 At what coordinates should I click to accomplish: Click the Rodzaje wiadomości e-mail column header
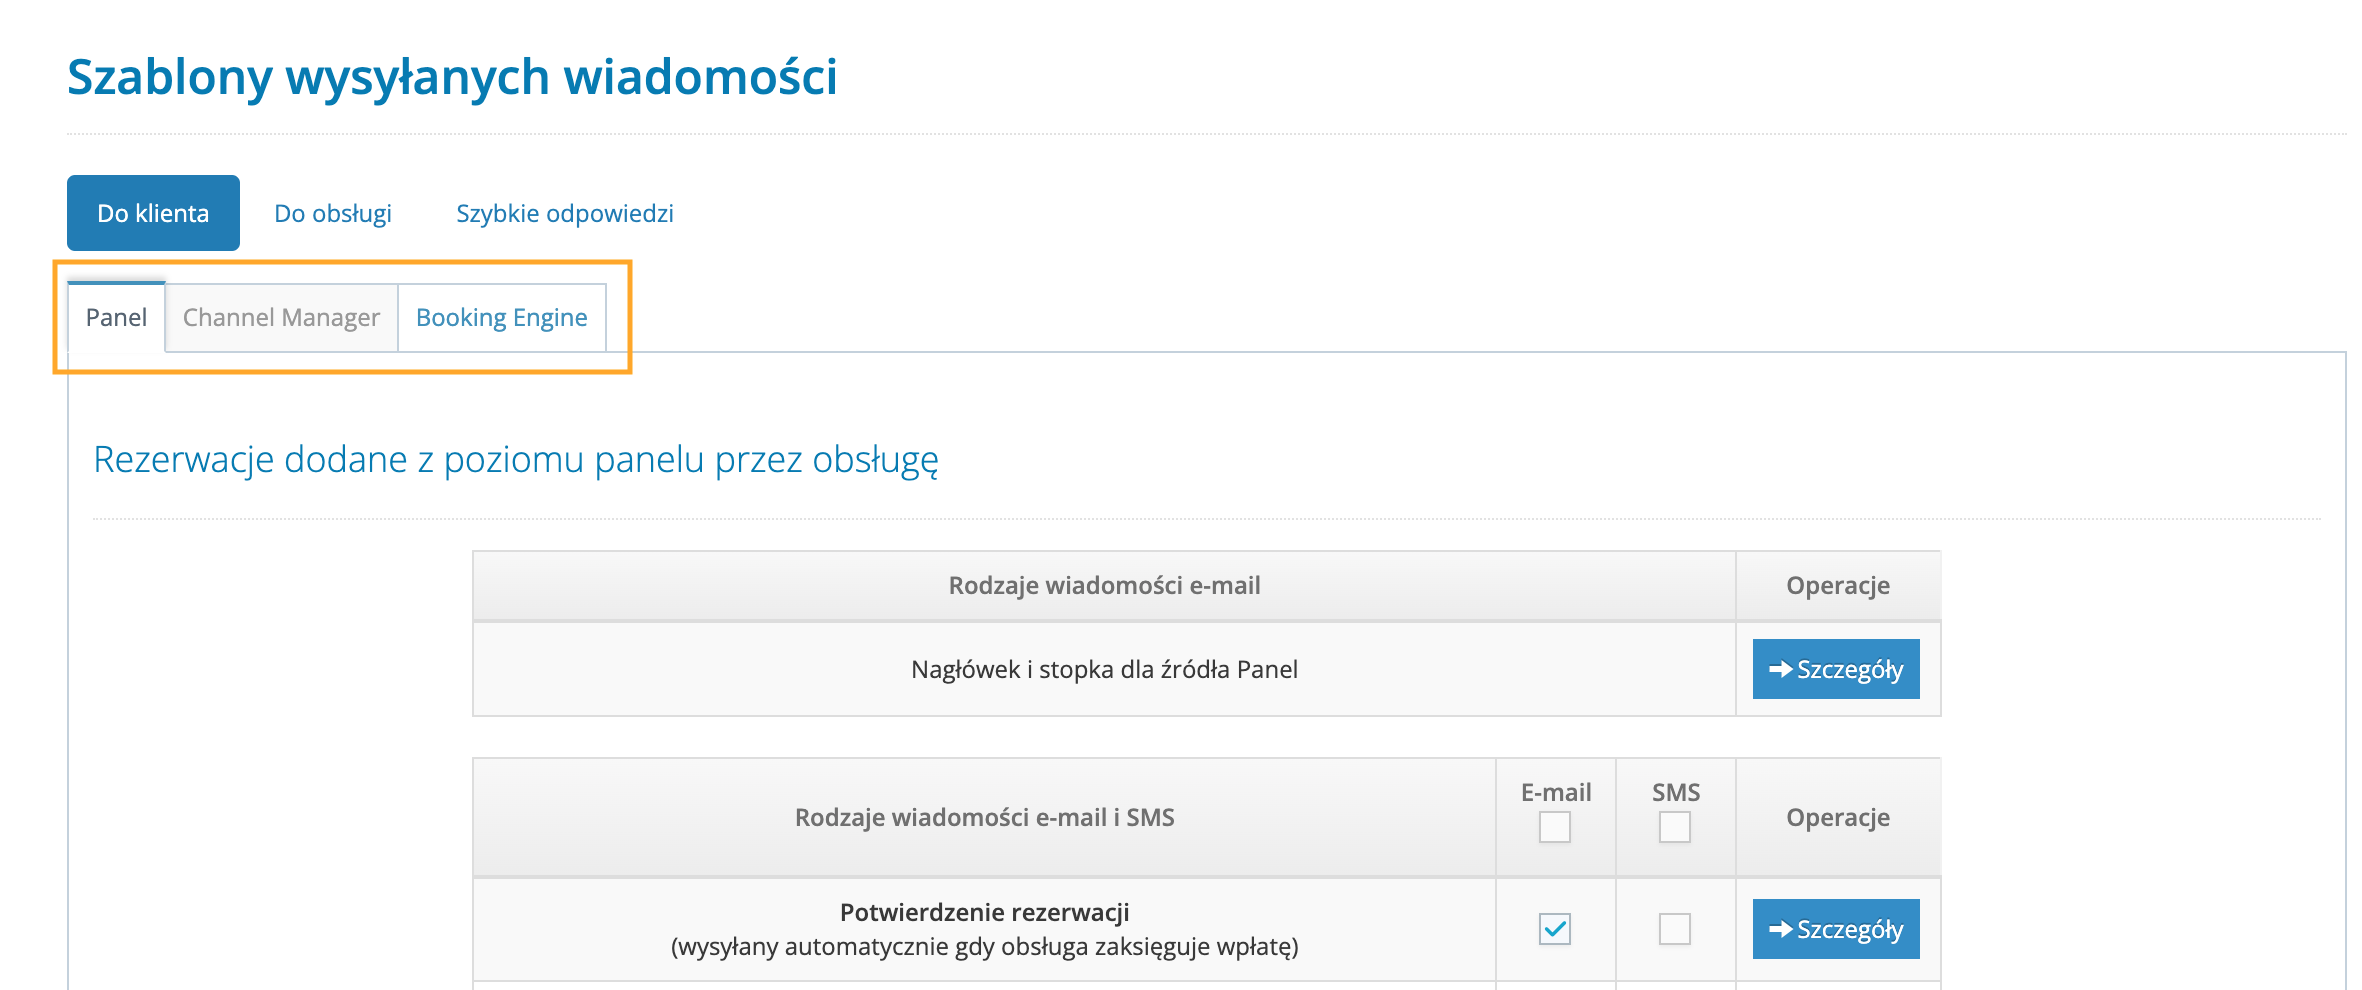tap(1104, 585)
